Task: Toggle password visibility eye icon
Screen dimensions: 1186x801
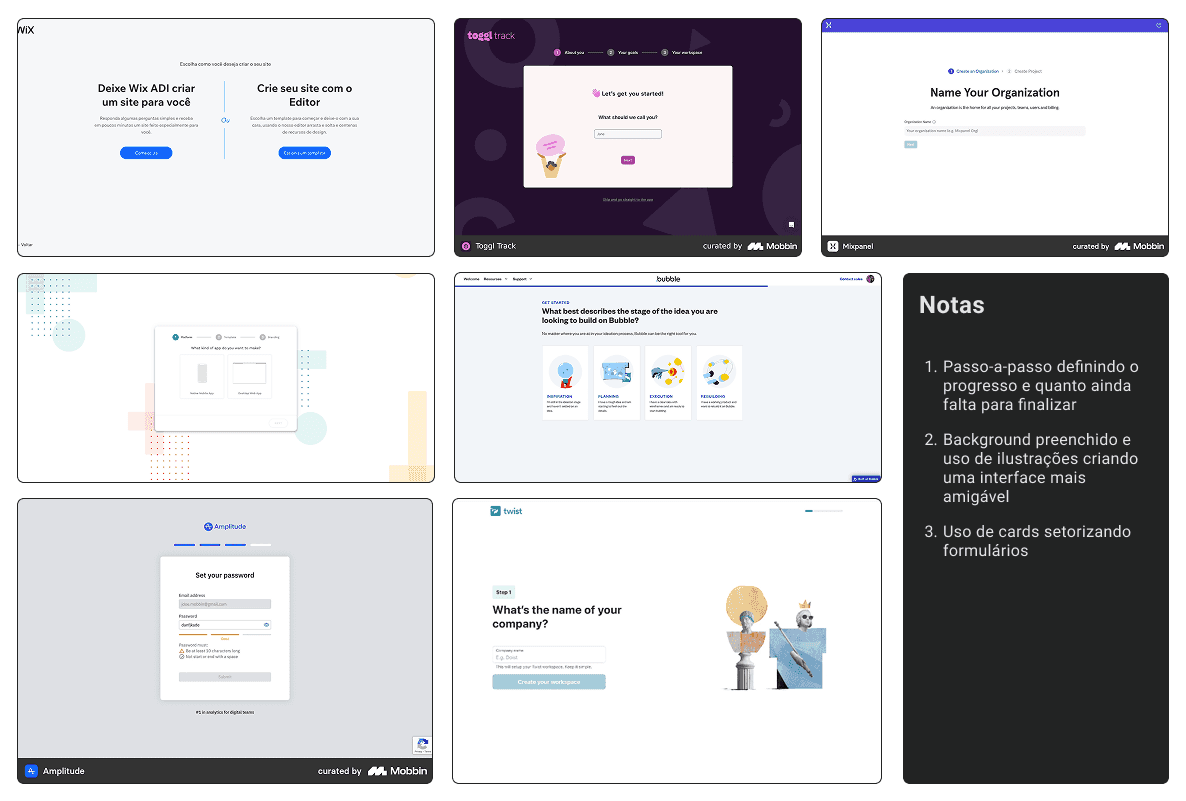Action: [x=266, y=625]
